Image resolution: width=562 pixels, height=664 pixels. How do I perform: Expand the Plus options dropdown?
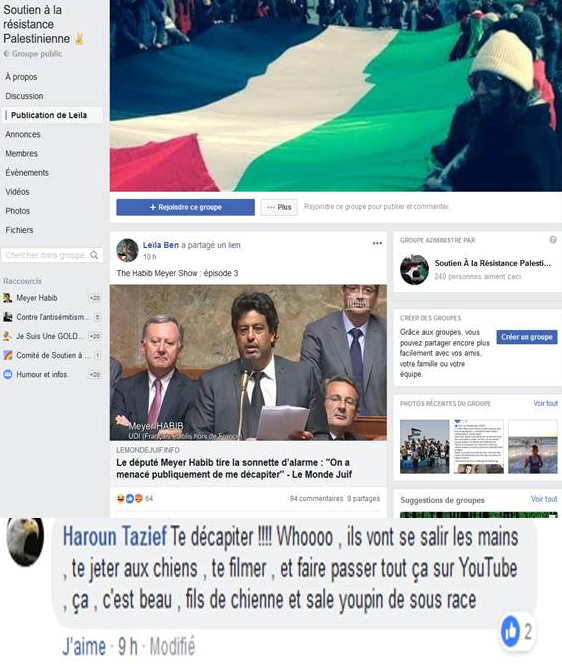(x=279, y=207)
